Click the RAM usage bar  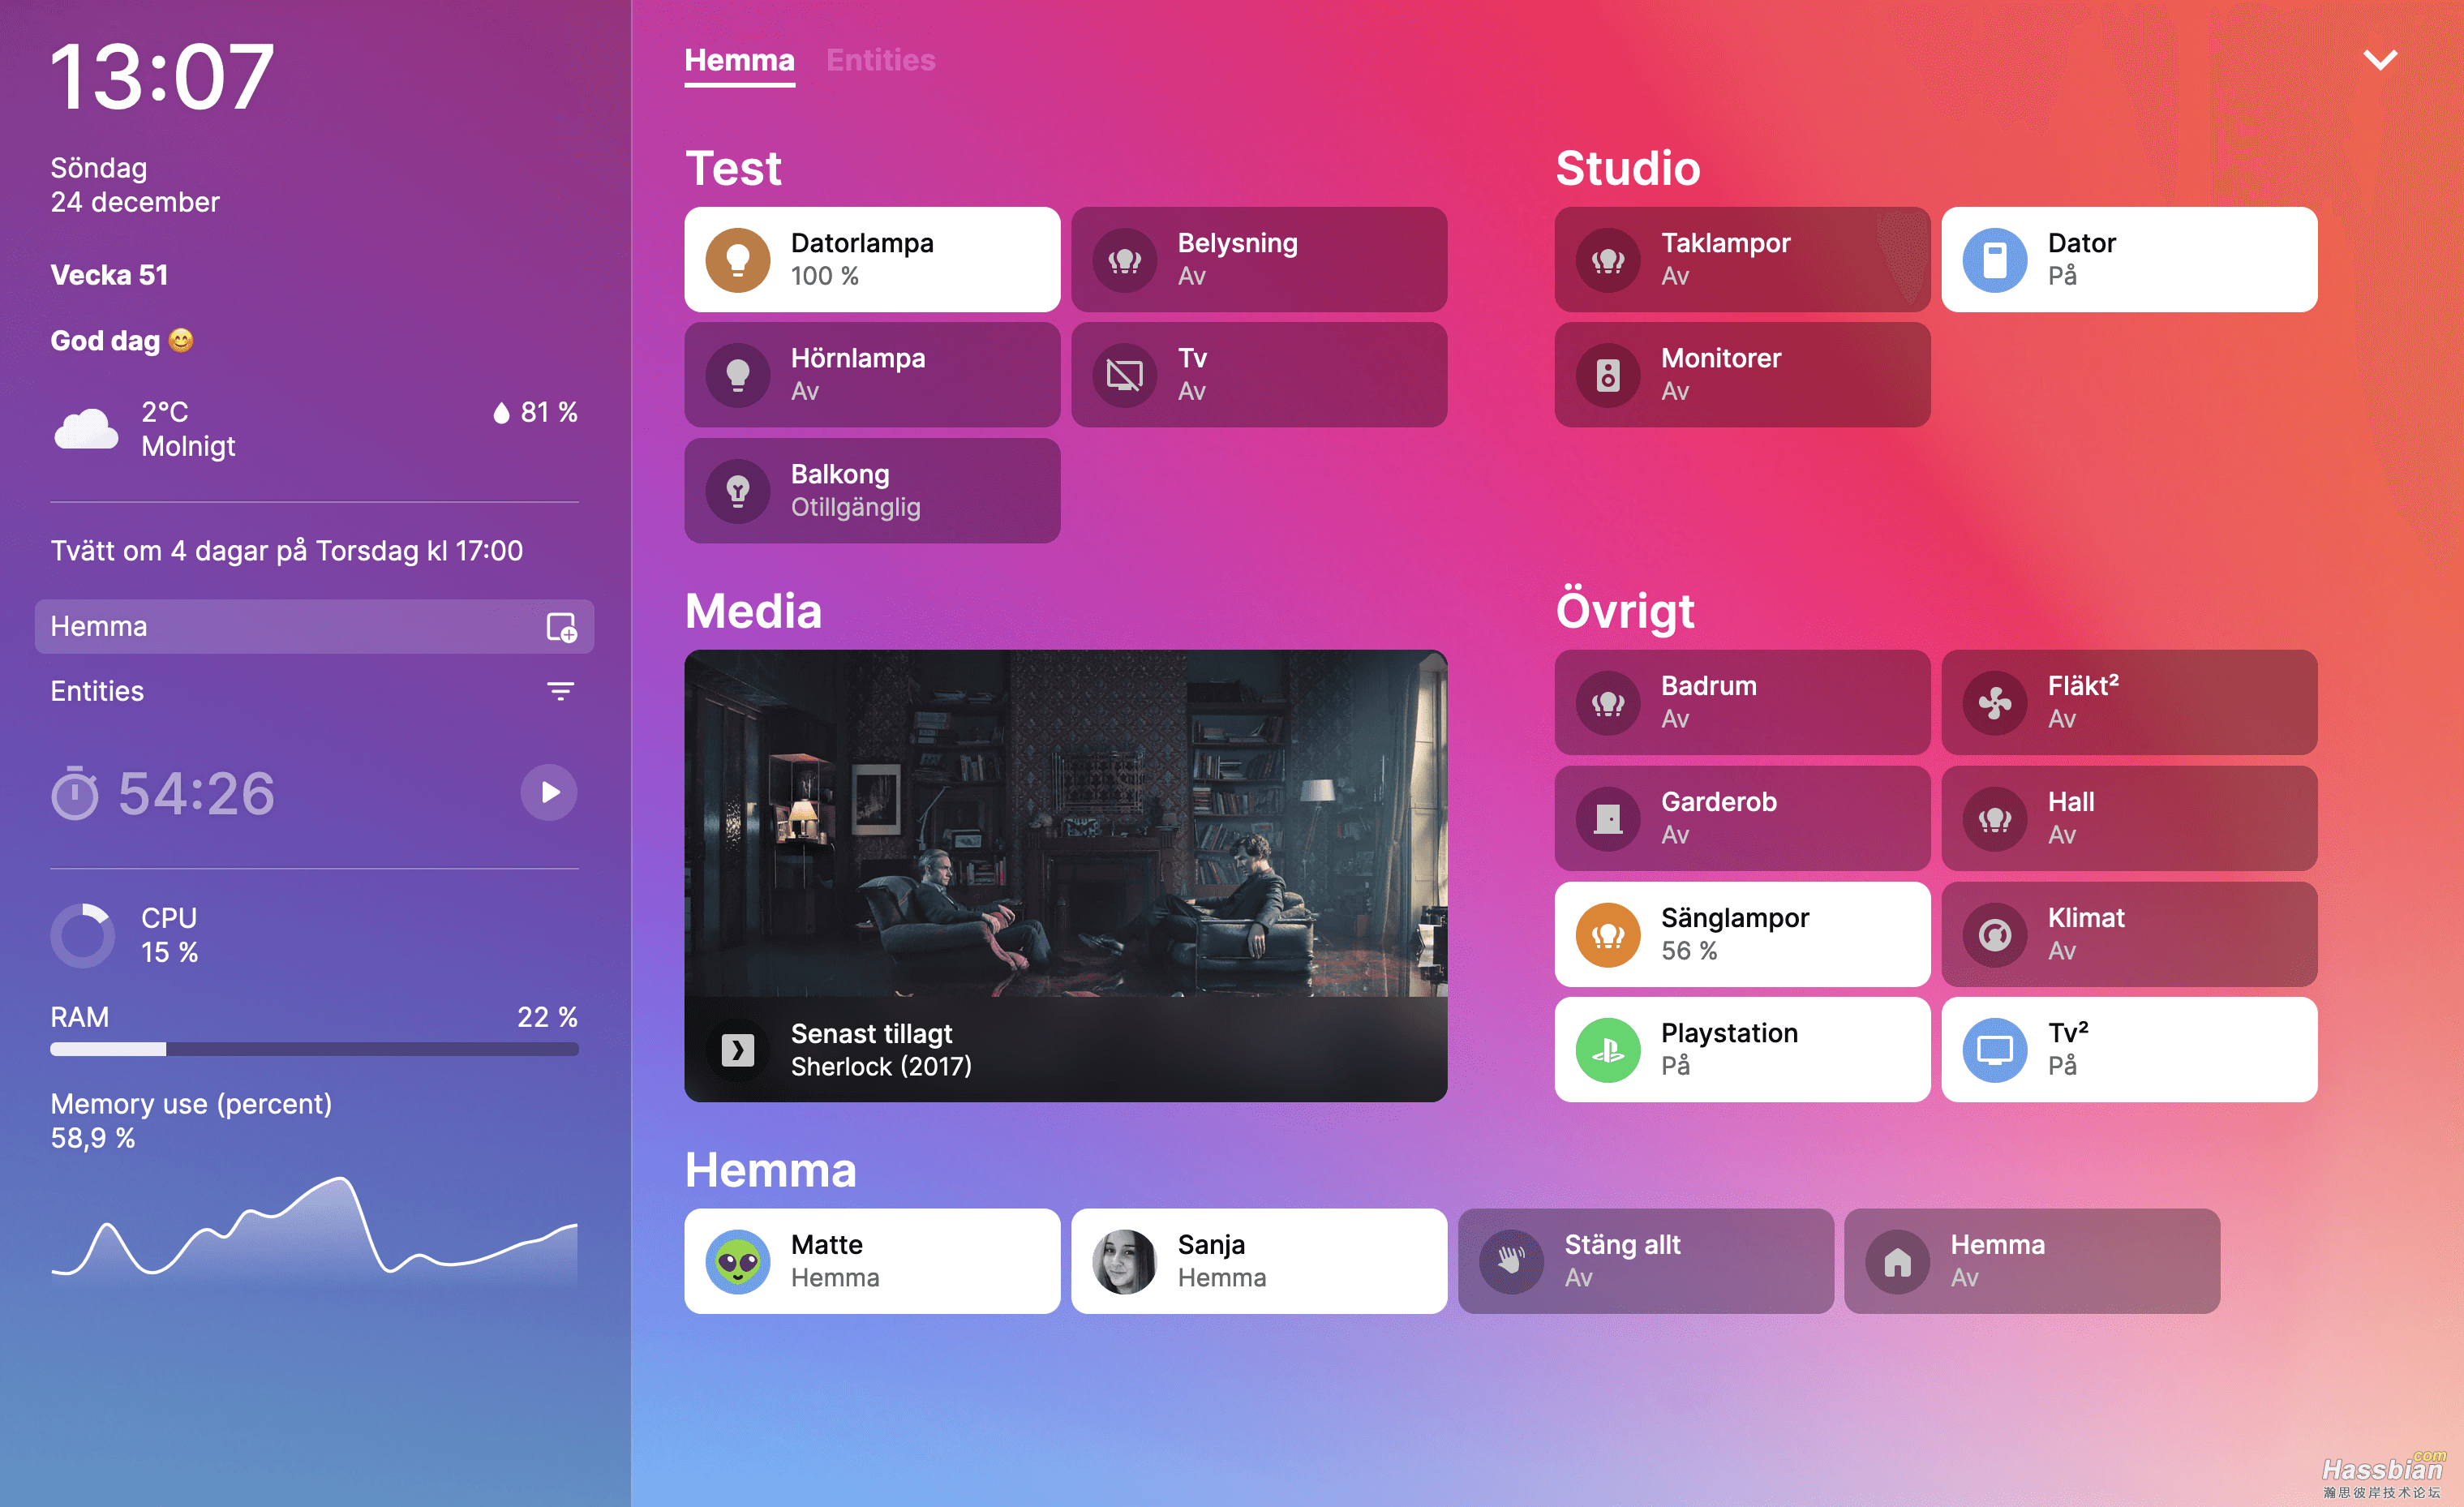314,1049
